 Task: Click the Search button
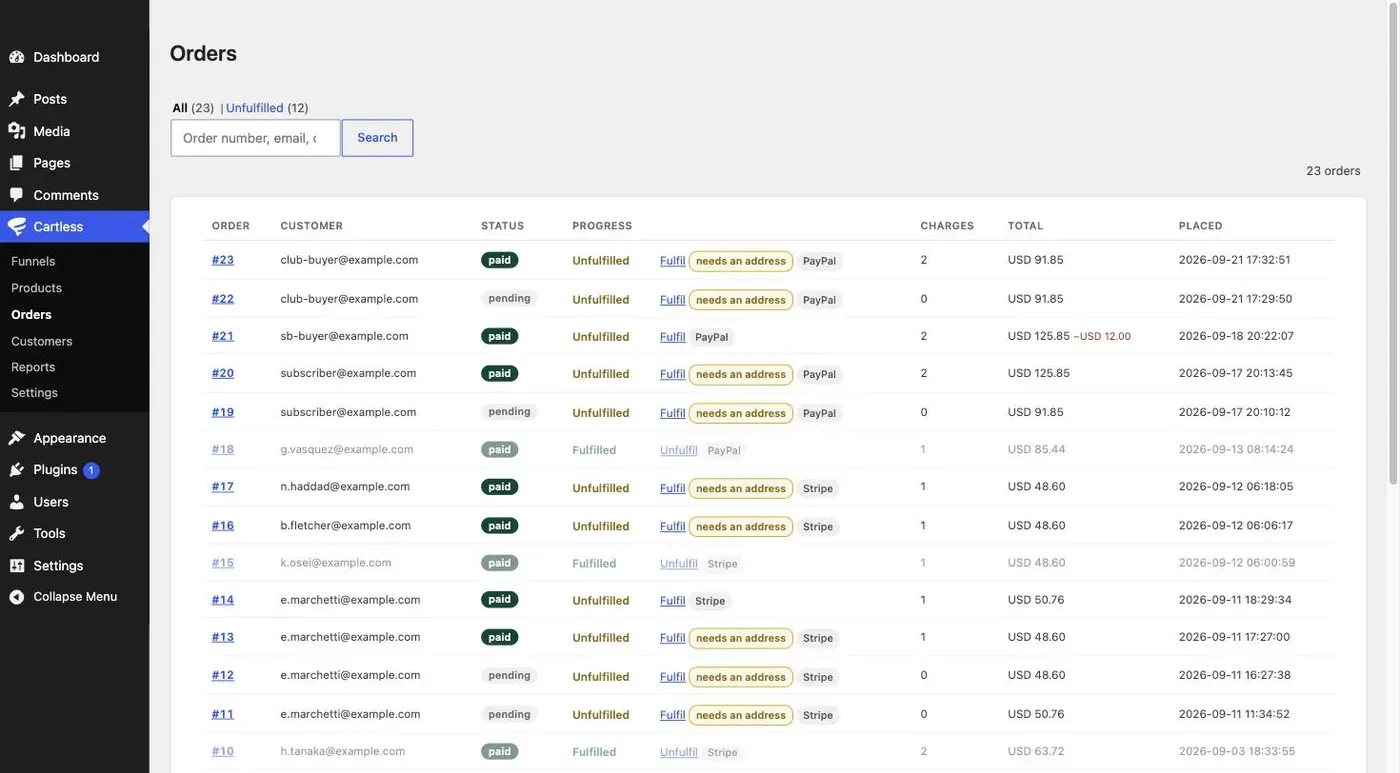click(377, 138)
